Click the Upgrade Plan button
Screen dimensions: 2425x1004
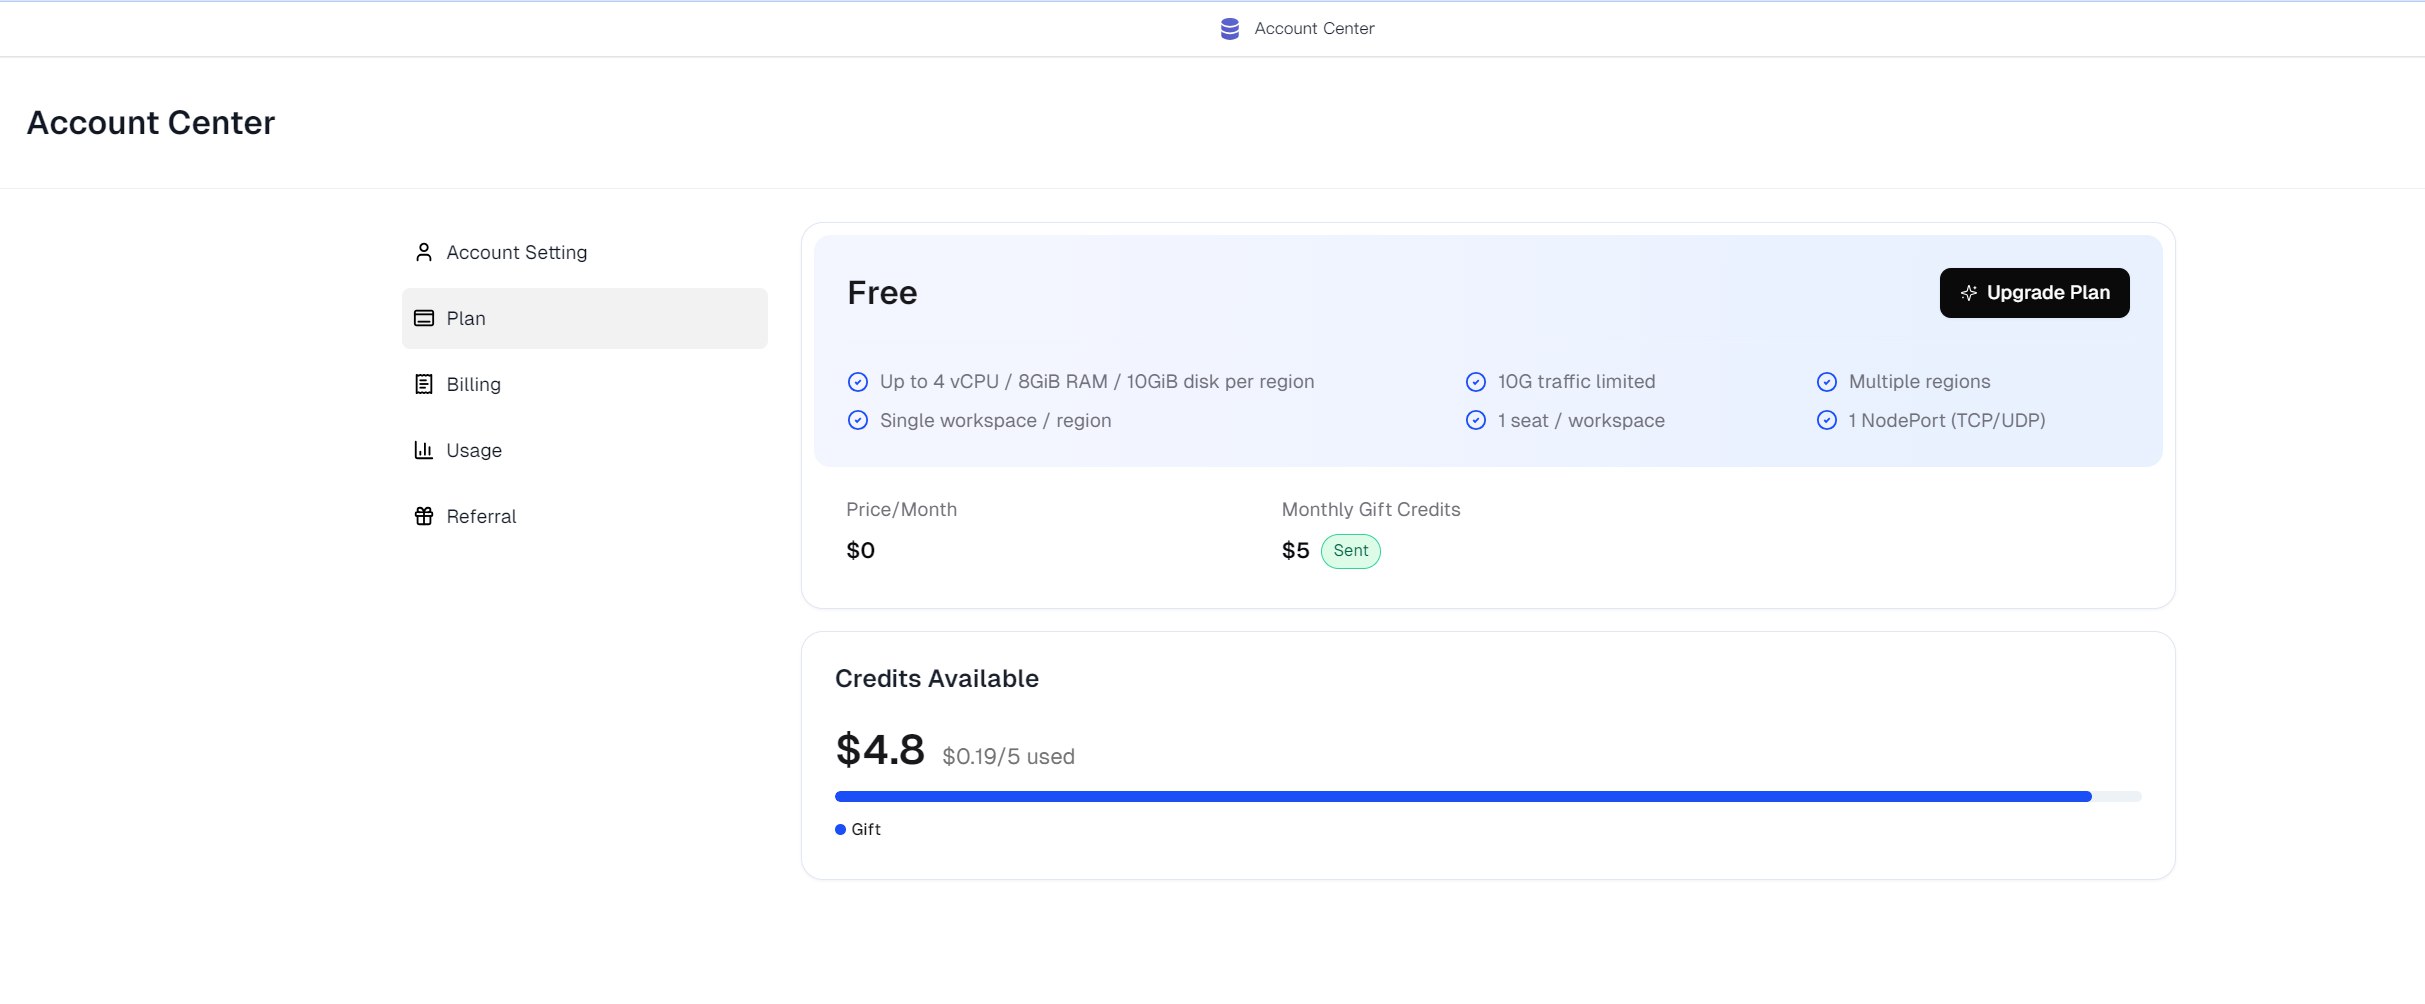[2034, 293]
